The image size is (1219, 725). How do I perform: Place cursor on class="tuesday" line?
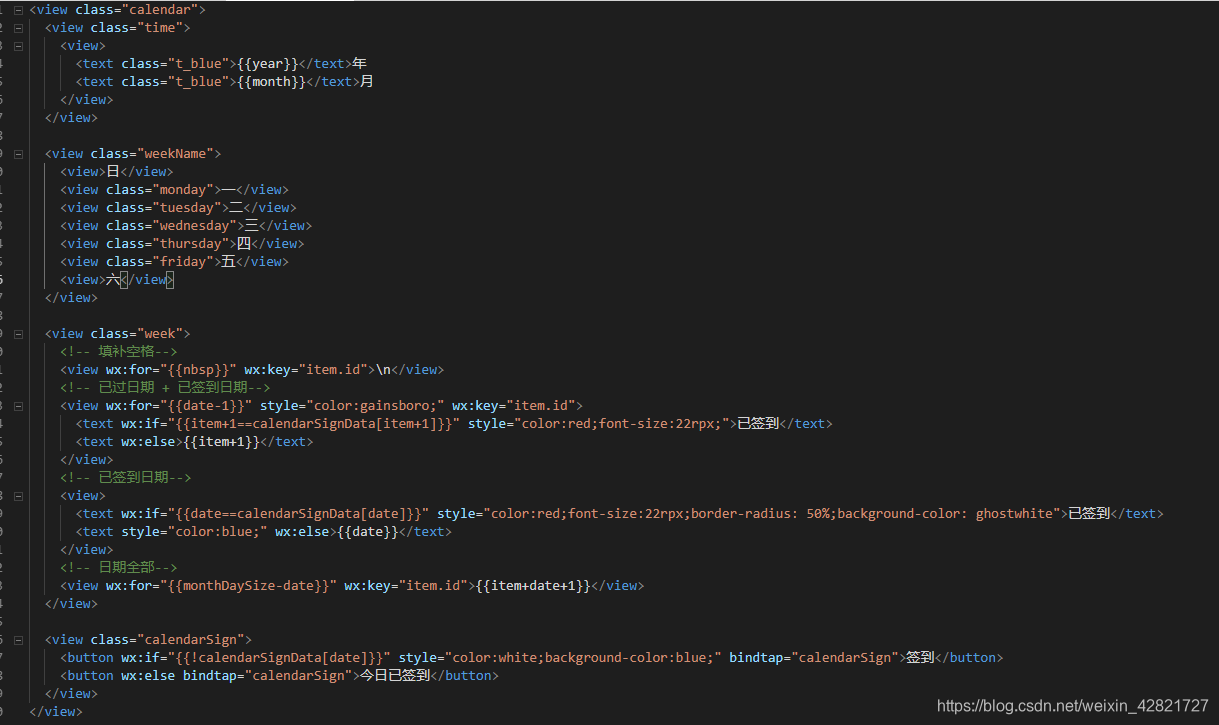178,208
